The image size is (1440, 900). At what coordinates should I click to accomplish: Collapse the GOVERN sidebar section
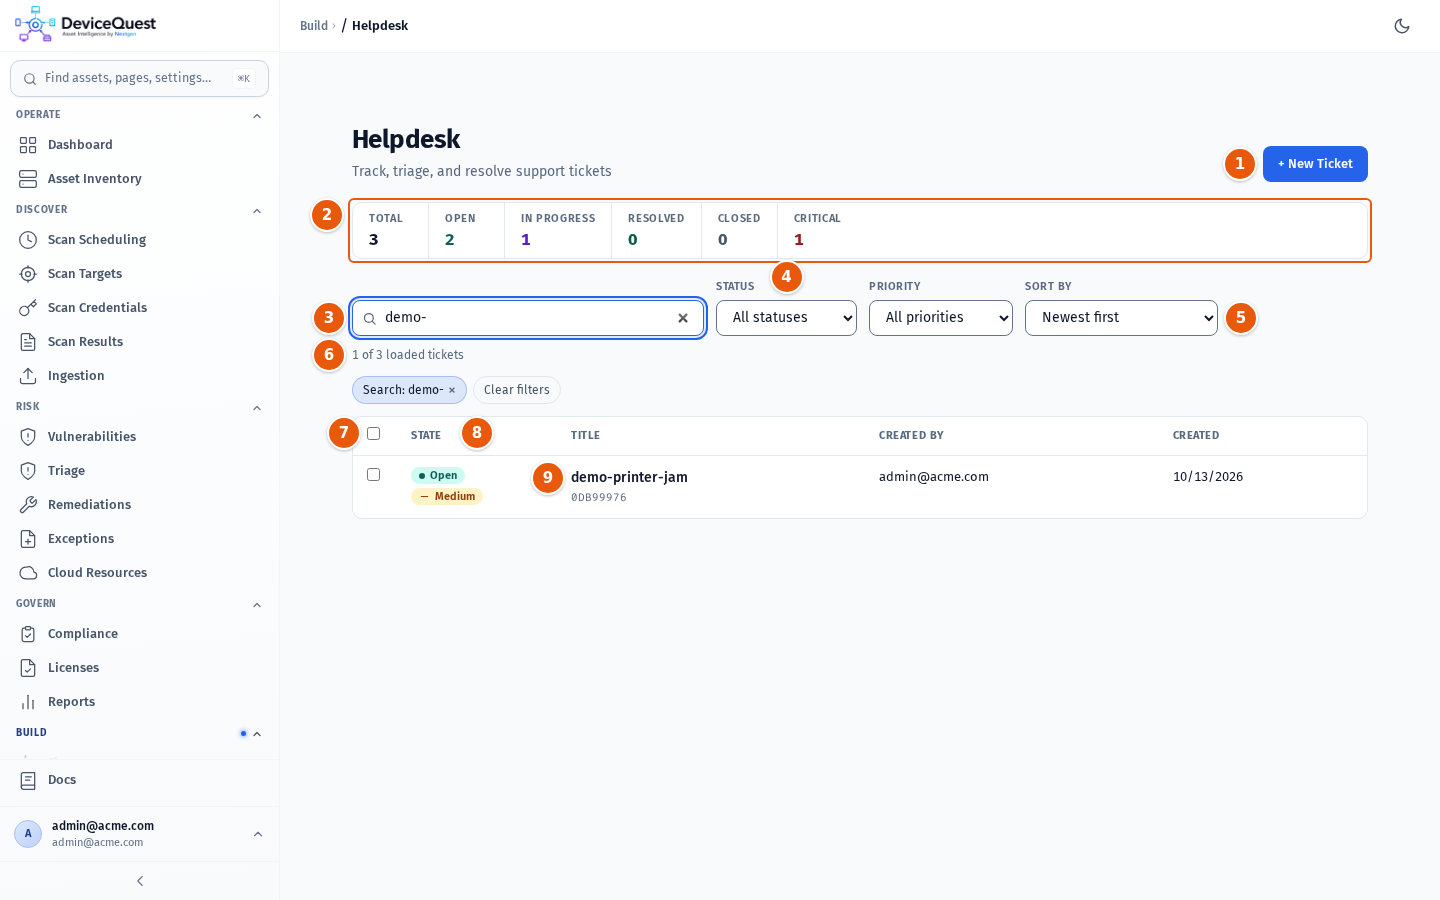click(257, 605)
